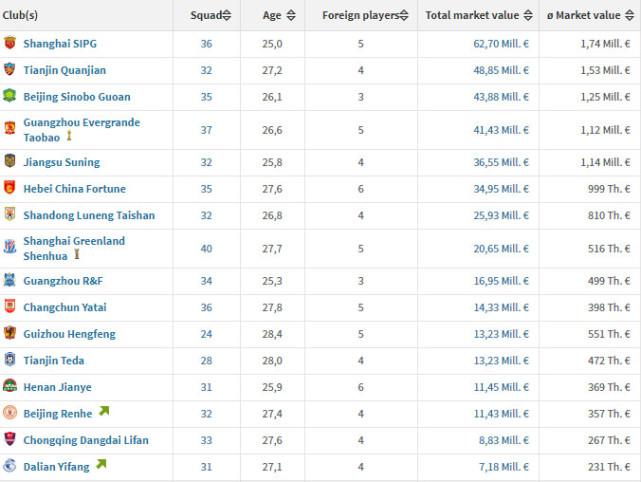
Task: Click Shanghai SIPG squad size 36
Action: [206, 44]
